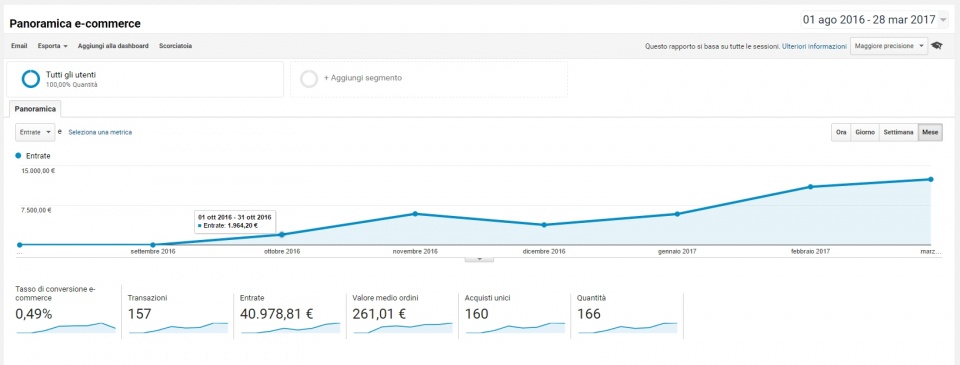Click the novembre 2016 data point on chart
The image size is (960, 365).
(x=415, y=214)
